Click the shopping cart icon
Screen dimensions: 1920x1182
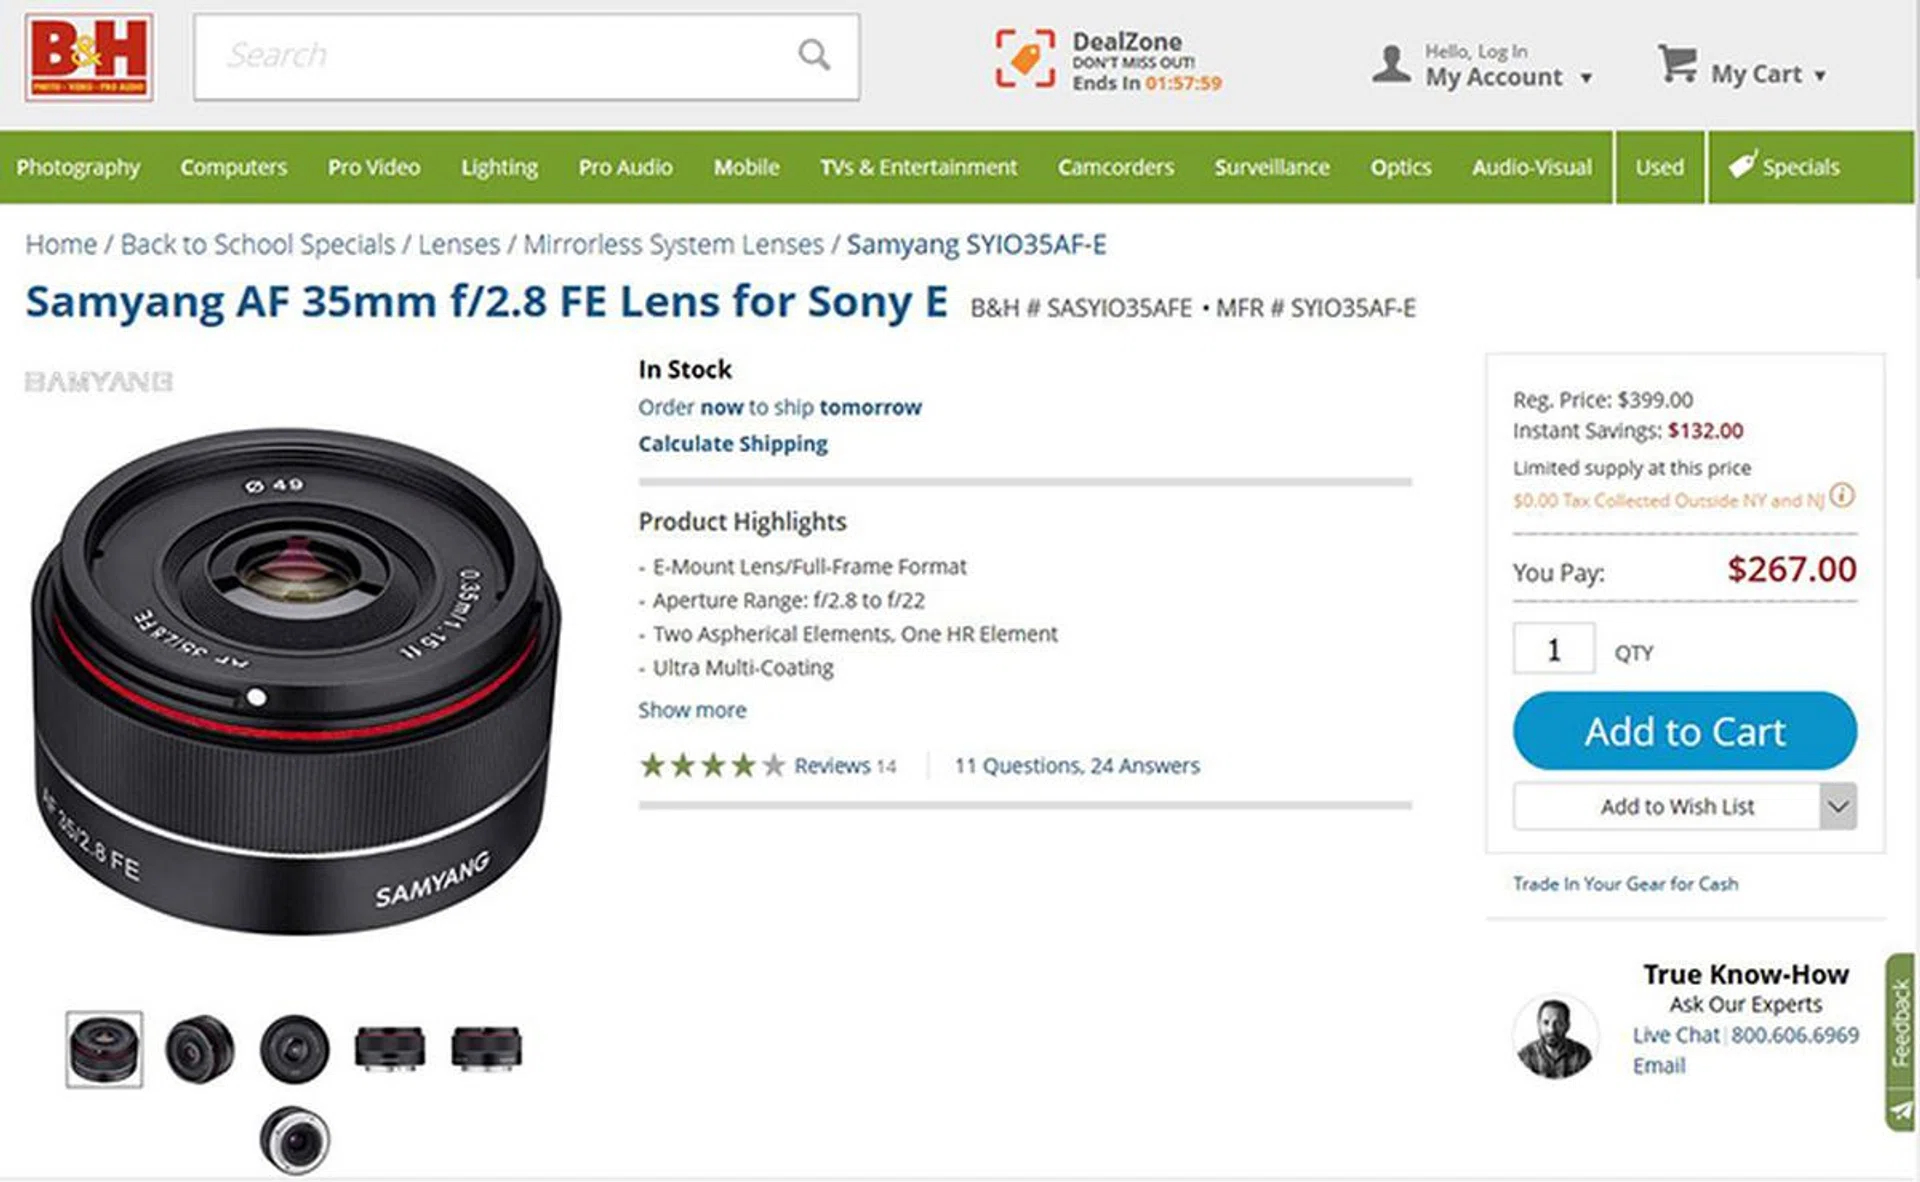pos(1677,64)
